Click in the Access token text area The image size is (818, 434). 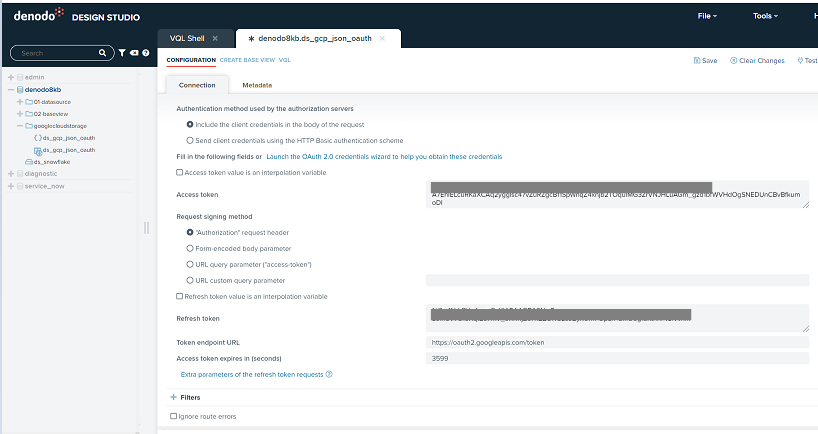618,195
